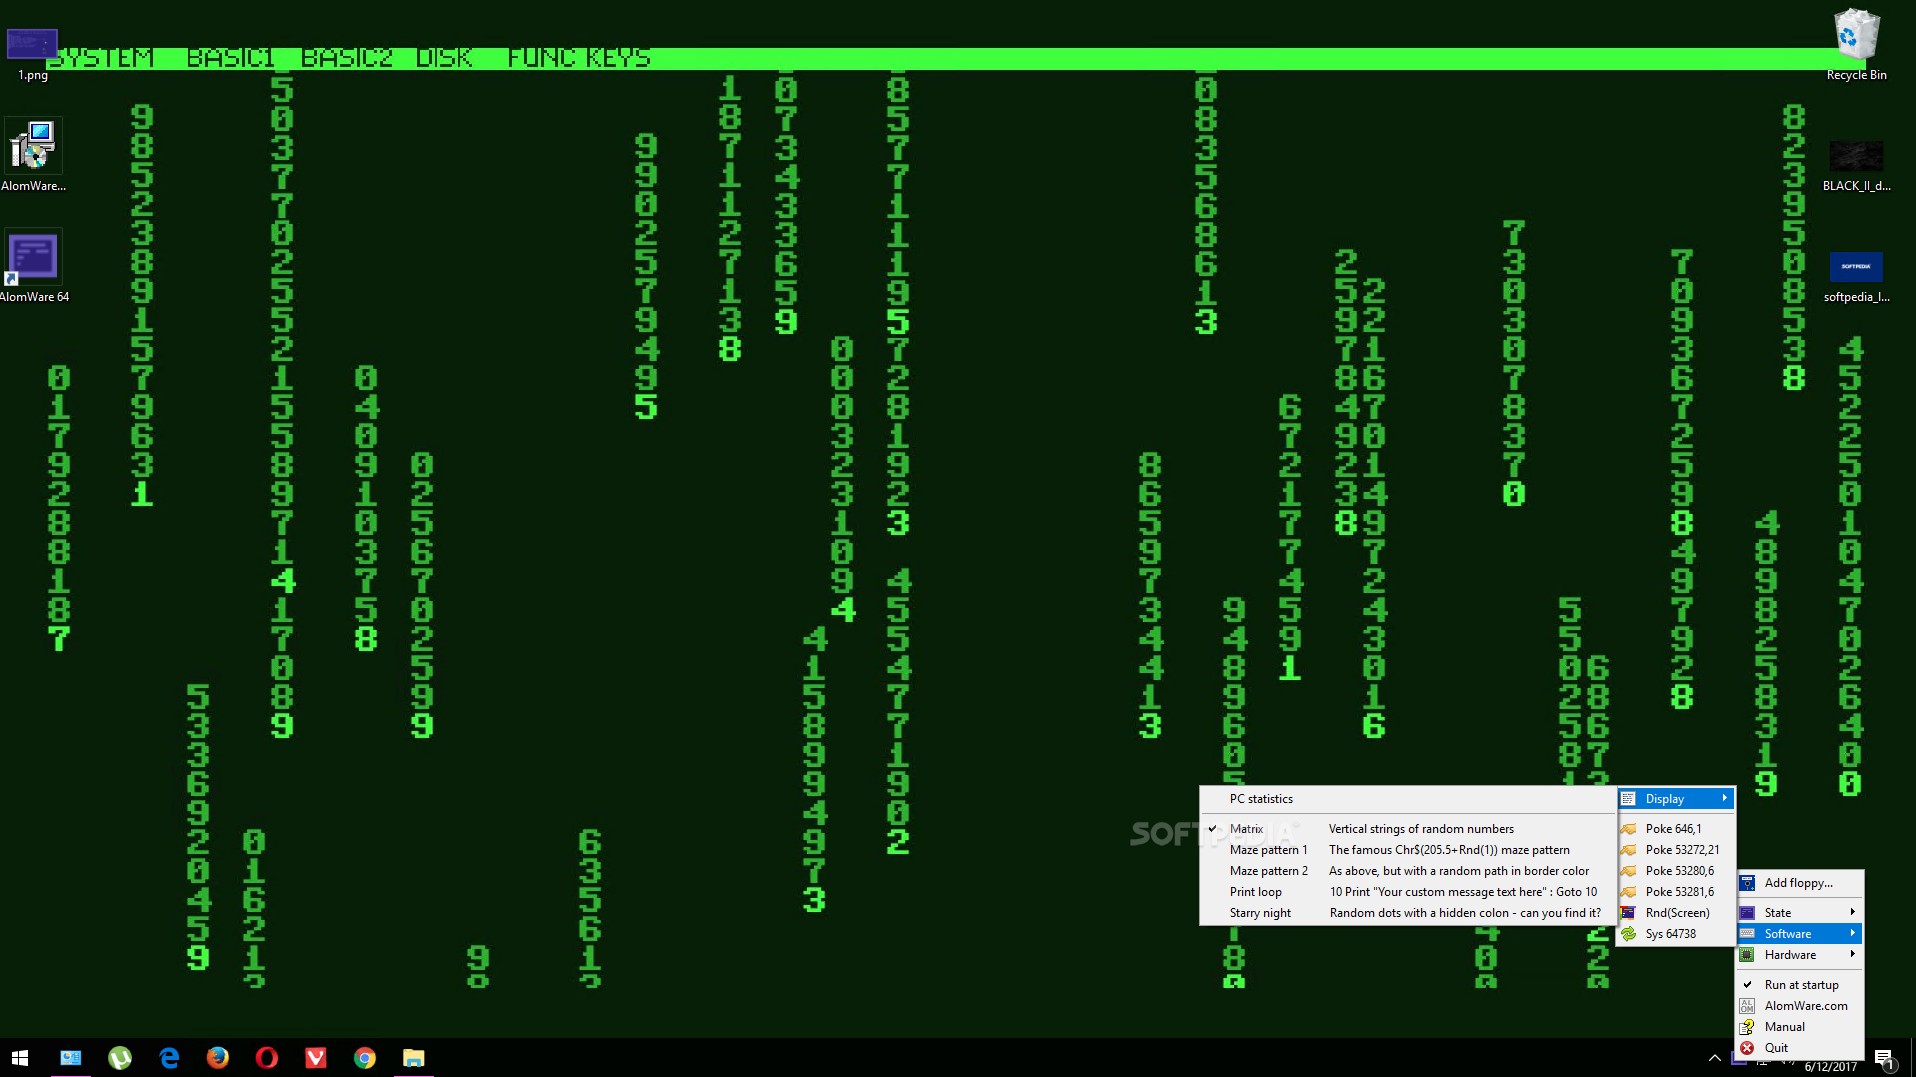Image resolution: width=1916 pixels, height=1077 pixels.
Task: Click the hand icon beside Poke 53272,21
Action: pyautogui.click(x=1629, y=849)
